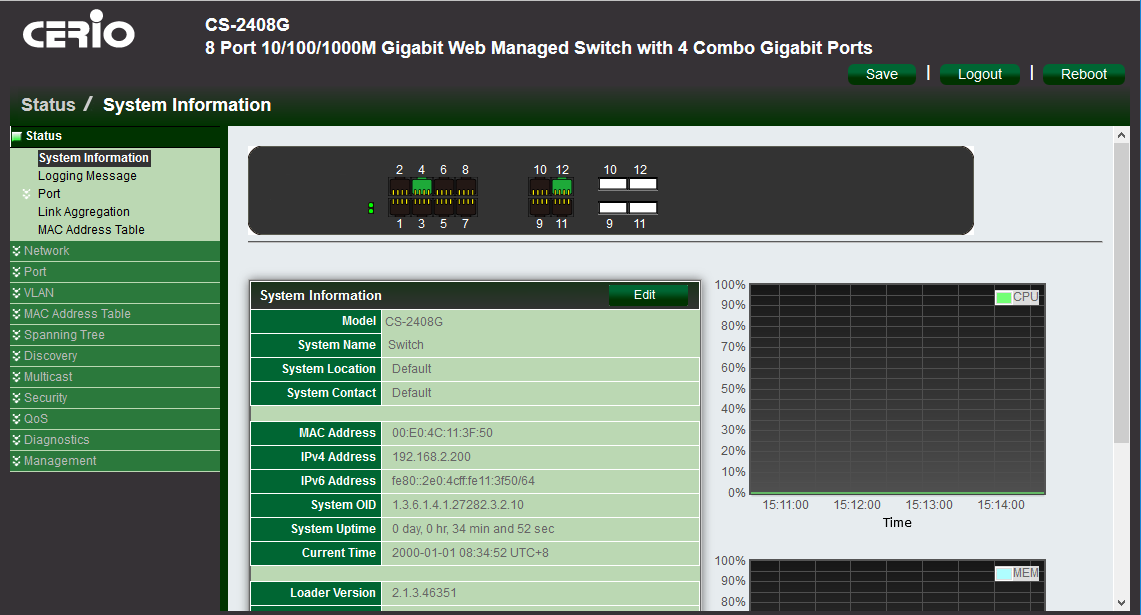Expand the Port menu section

pyautogui.click(x=115, y=272)
